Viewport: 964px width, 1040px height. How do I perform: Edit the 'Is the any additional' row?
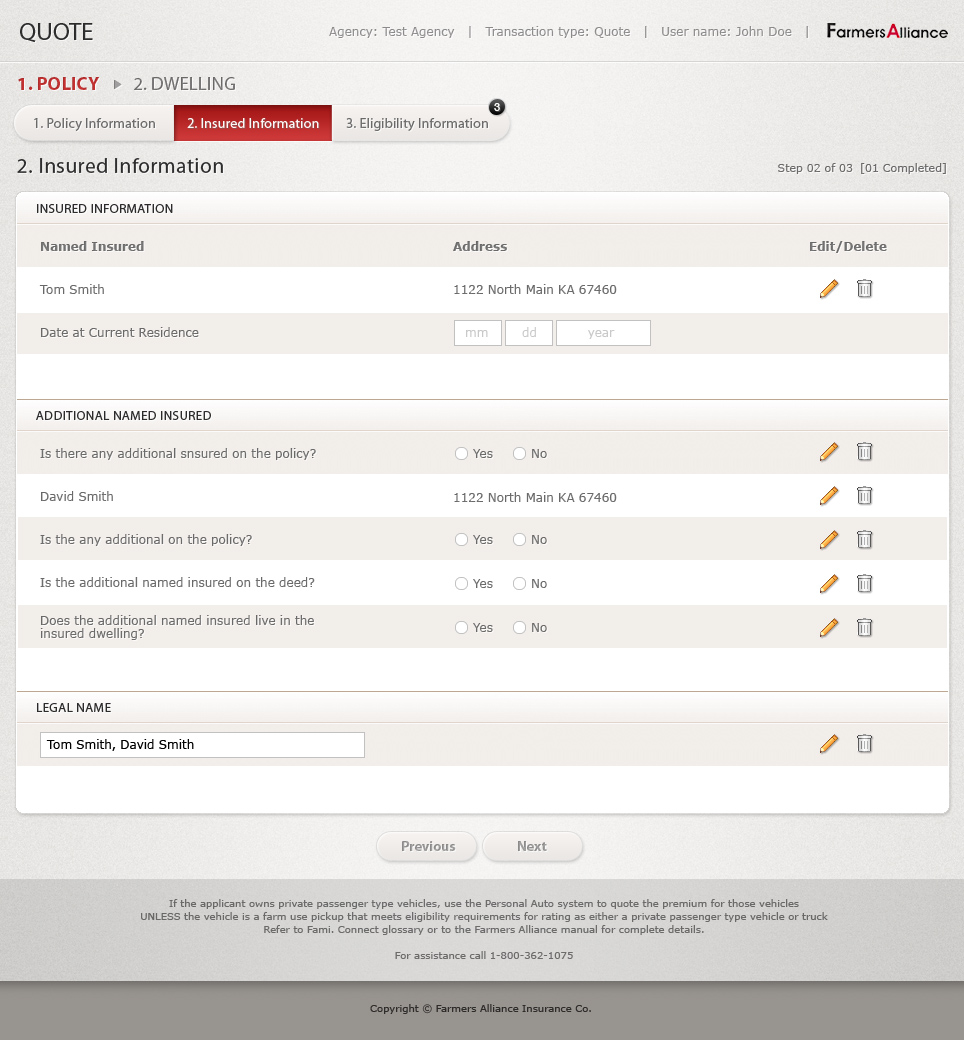point(829,539)
